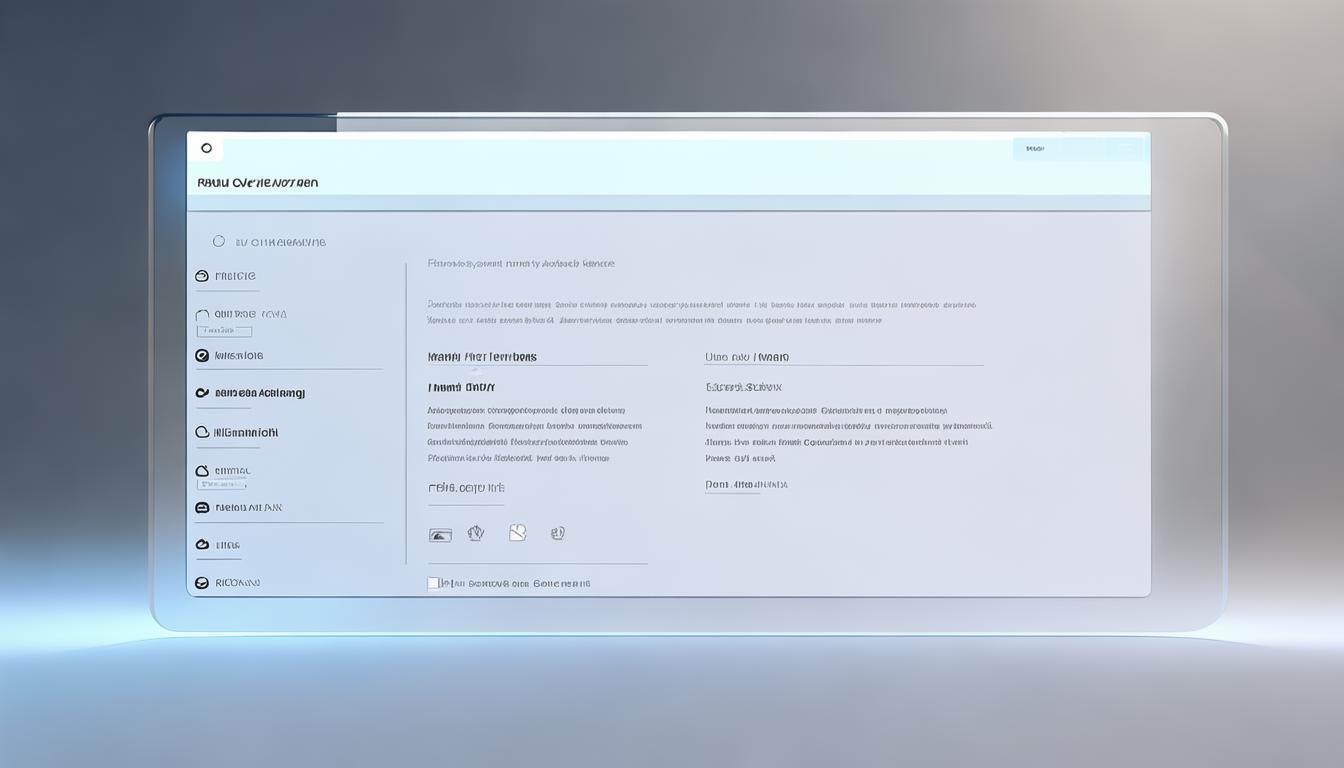
Task: Select the hand icon in the icon row
Action: click(476, 533)
